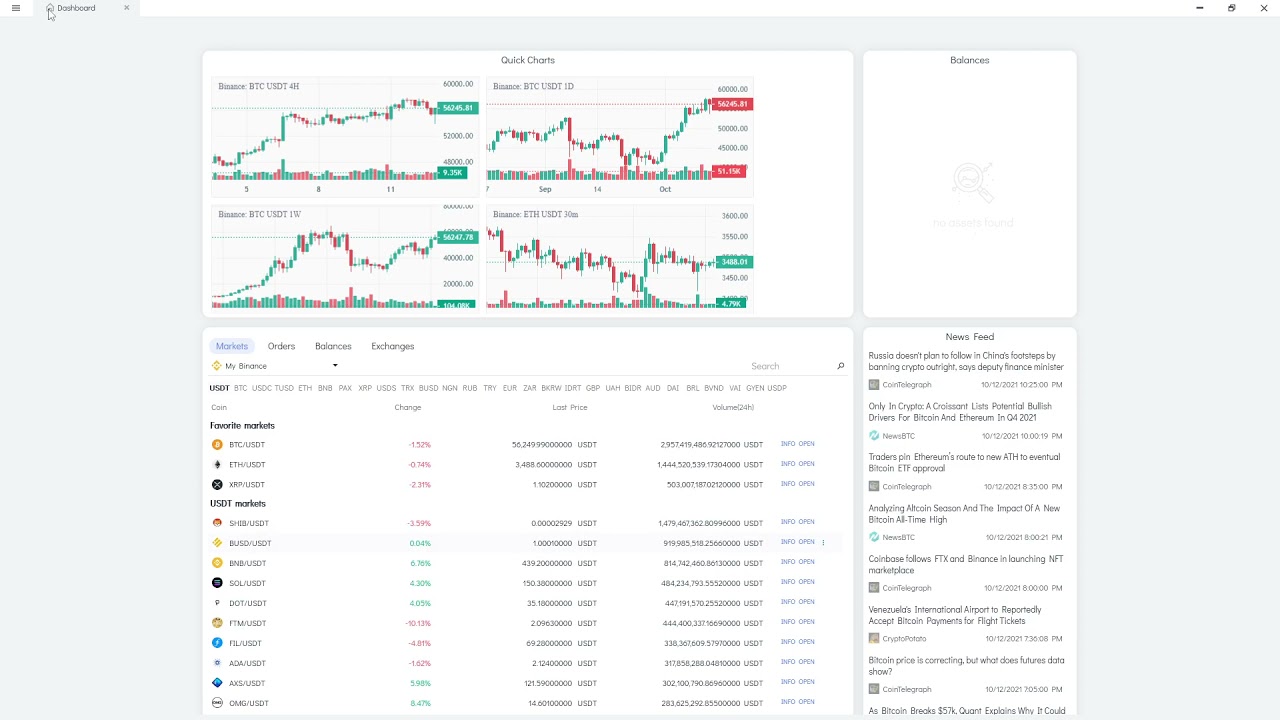The width and height of the screenshot is (1280, 720).
Task: Click the DOT/USDT coin icon
Action: tap(217, 603)
